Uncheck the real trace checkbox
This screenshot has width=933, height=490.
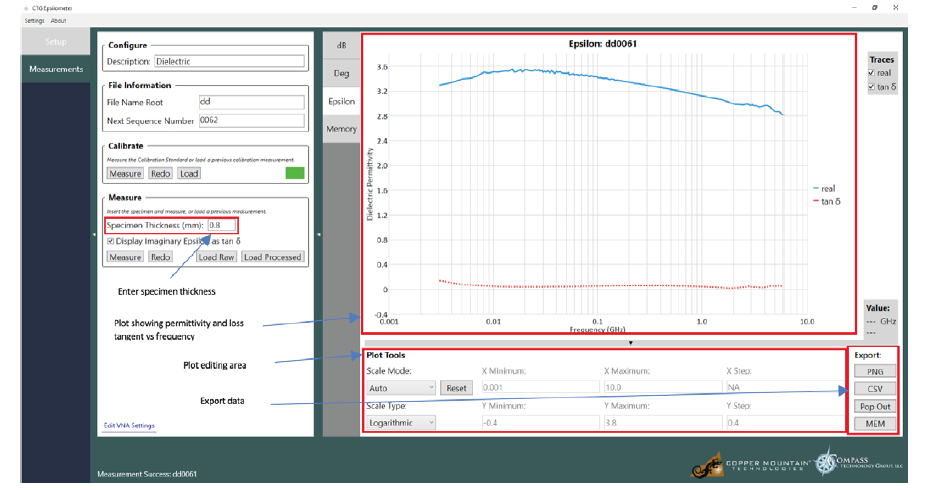click(x=872, y=73)
